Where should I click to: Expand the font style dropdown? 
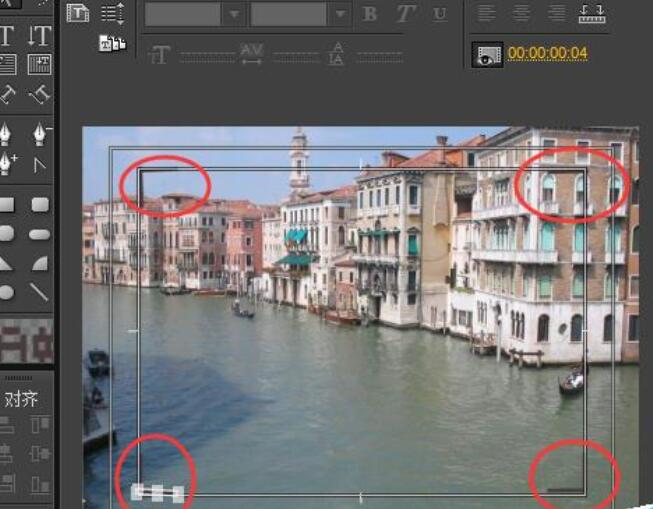pos(340,14)
